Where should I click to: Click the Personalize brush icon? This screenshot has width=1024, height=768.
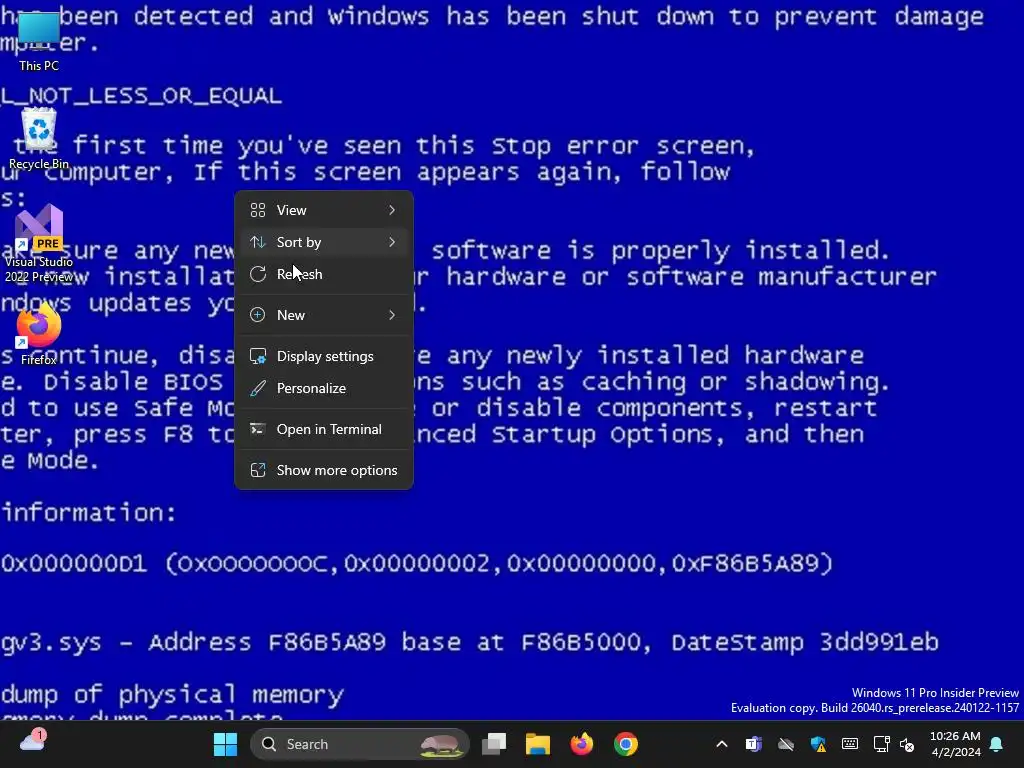point(258,388)
